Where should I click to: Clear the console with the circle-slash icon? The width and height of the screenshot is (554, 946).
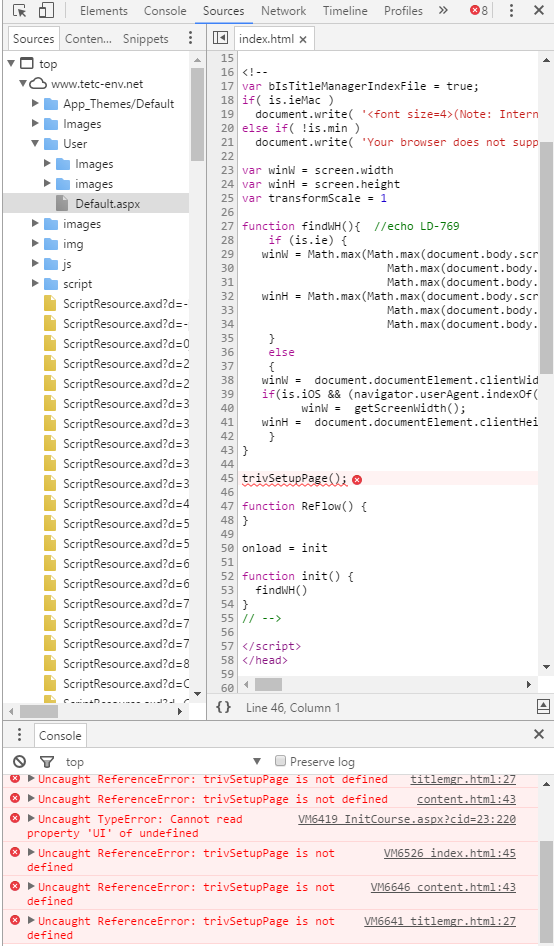click(x=20, y=761)
